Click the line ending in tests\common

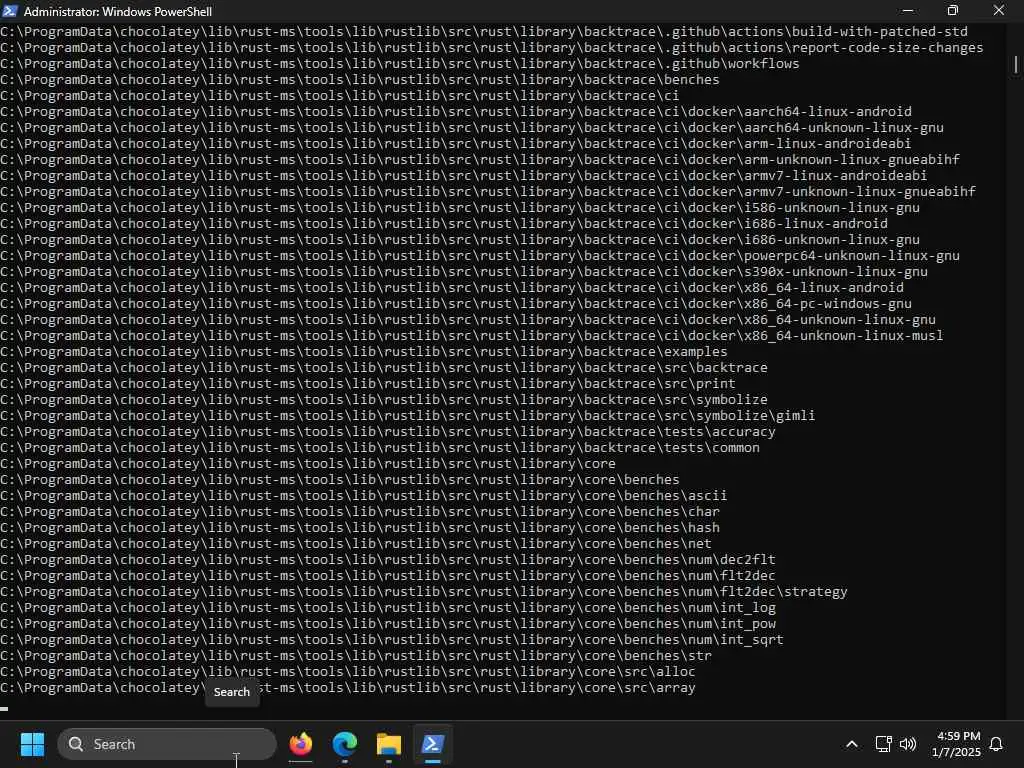(380, 447)
